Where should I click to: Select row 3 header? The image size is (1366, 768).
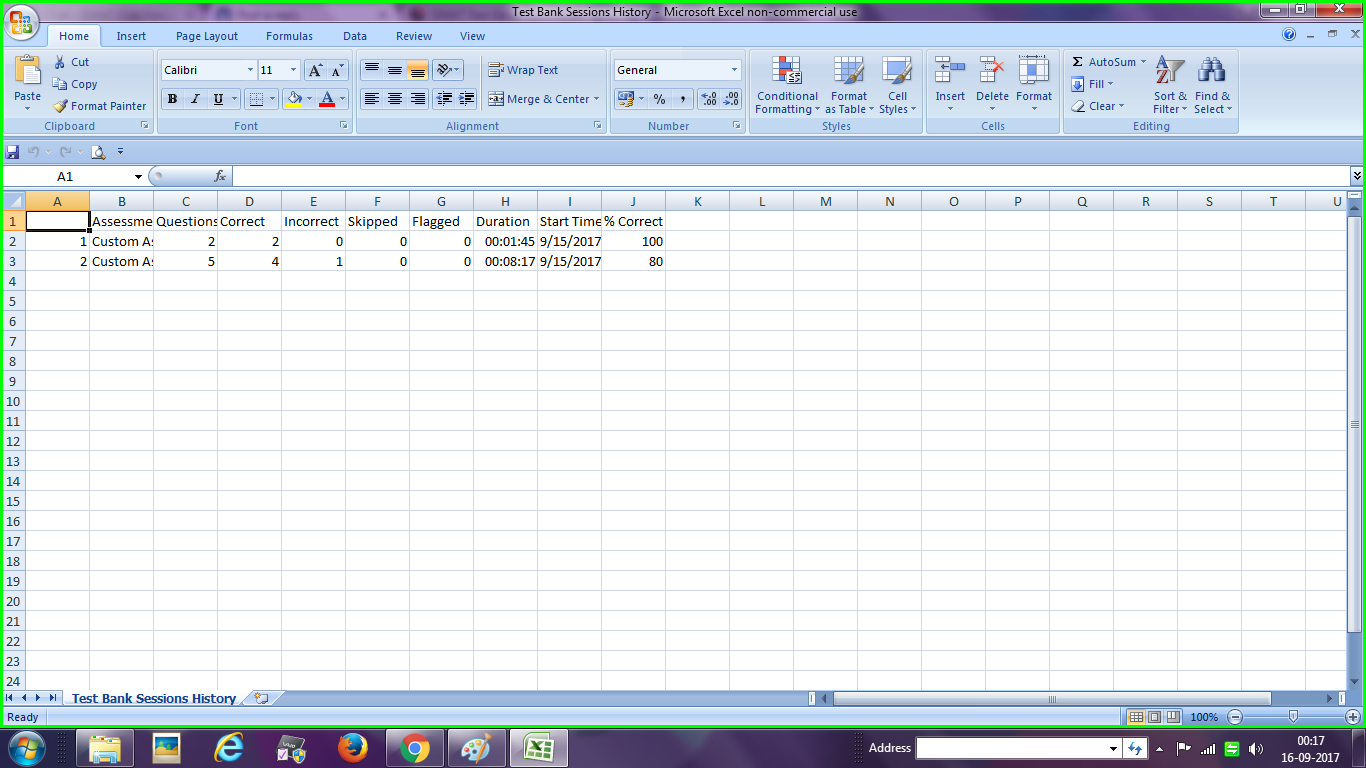[13, 261]
